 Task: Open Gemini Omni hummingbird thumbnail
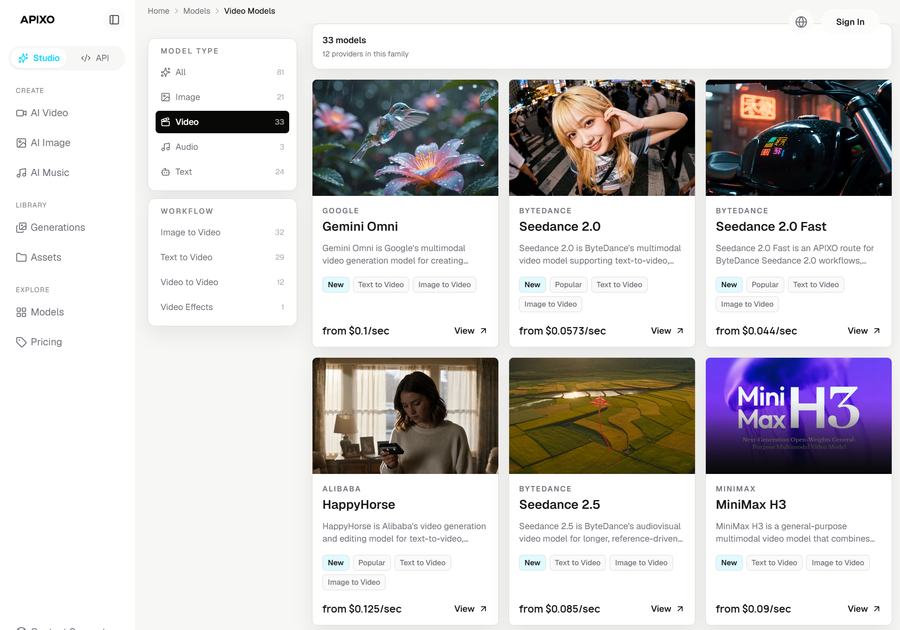pyautogui.click(x=405, y=138)
